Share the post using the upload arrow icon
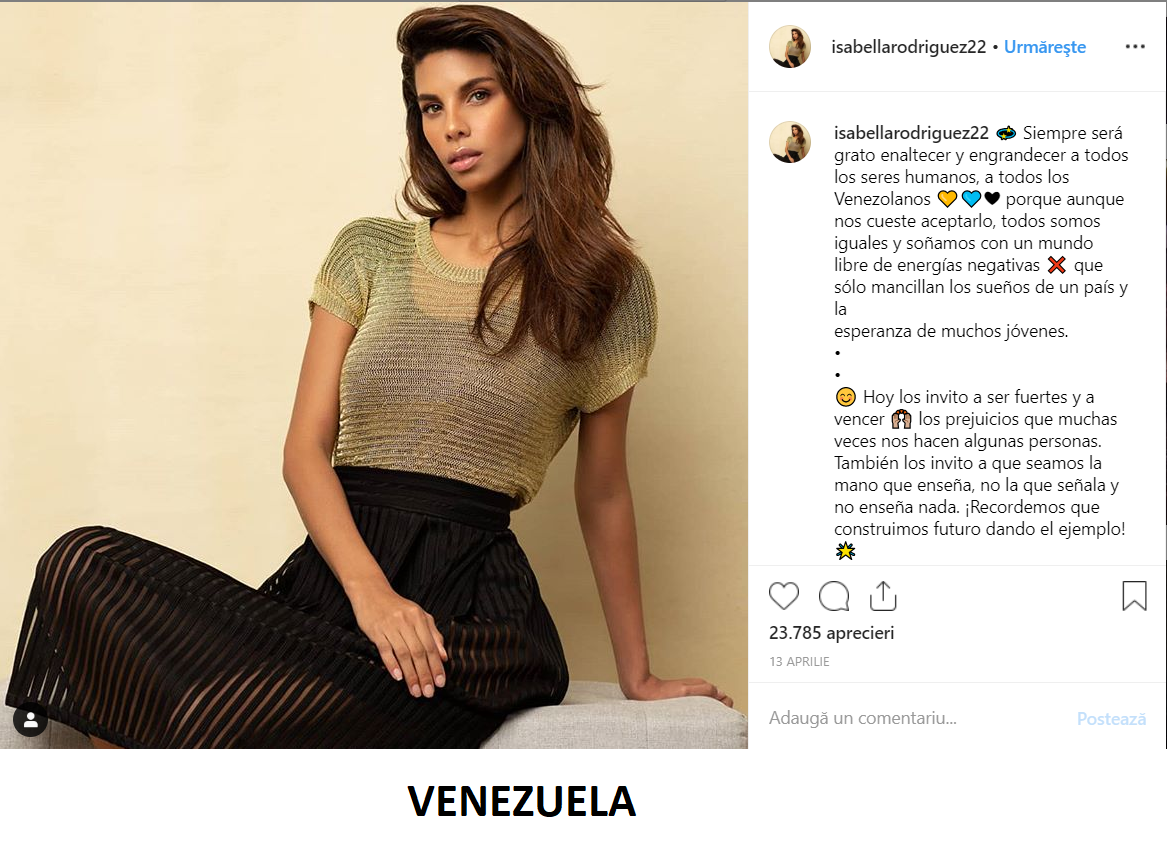Viewport: 1168px width, 864px height. click(883, 596)
